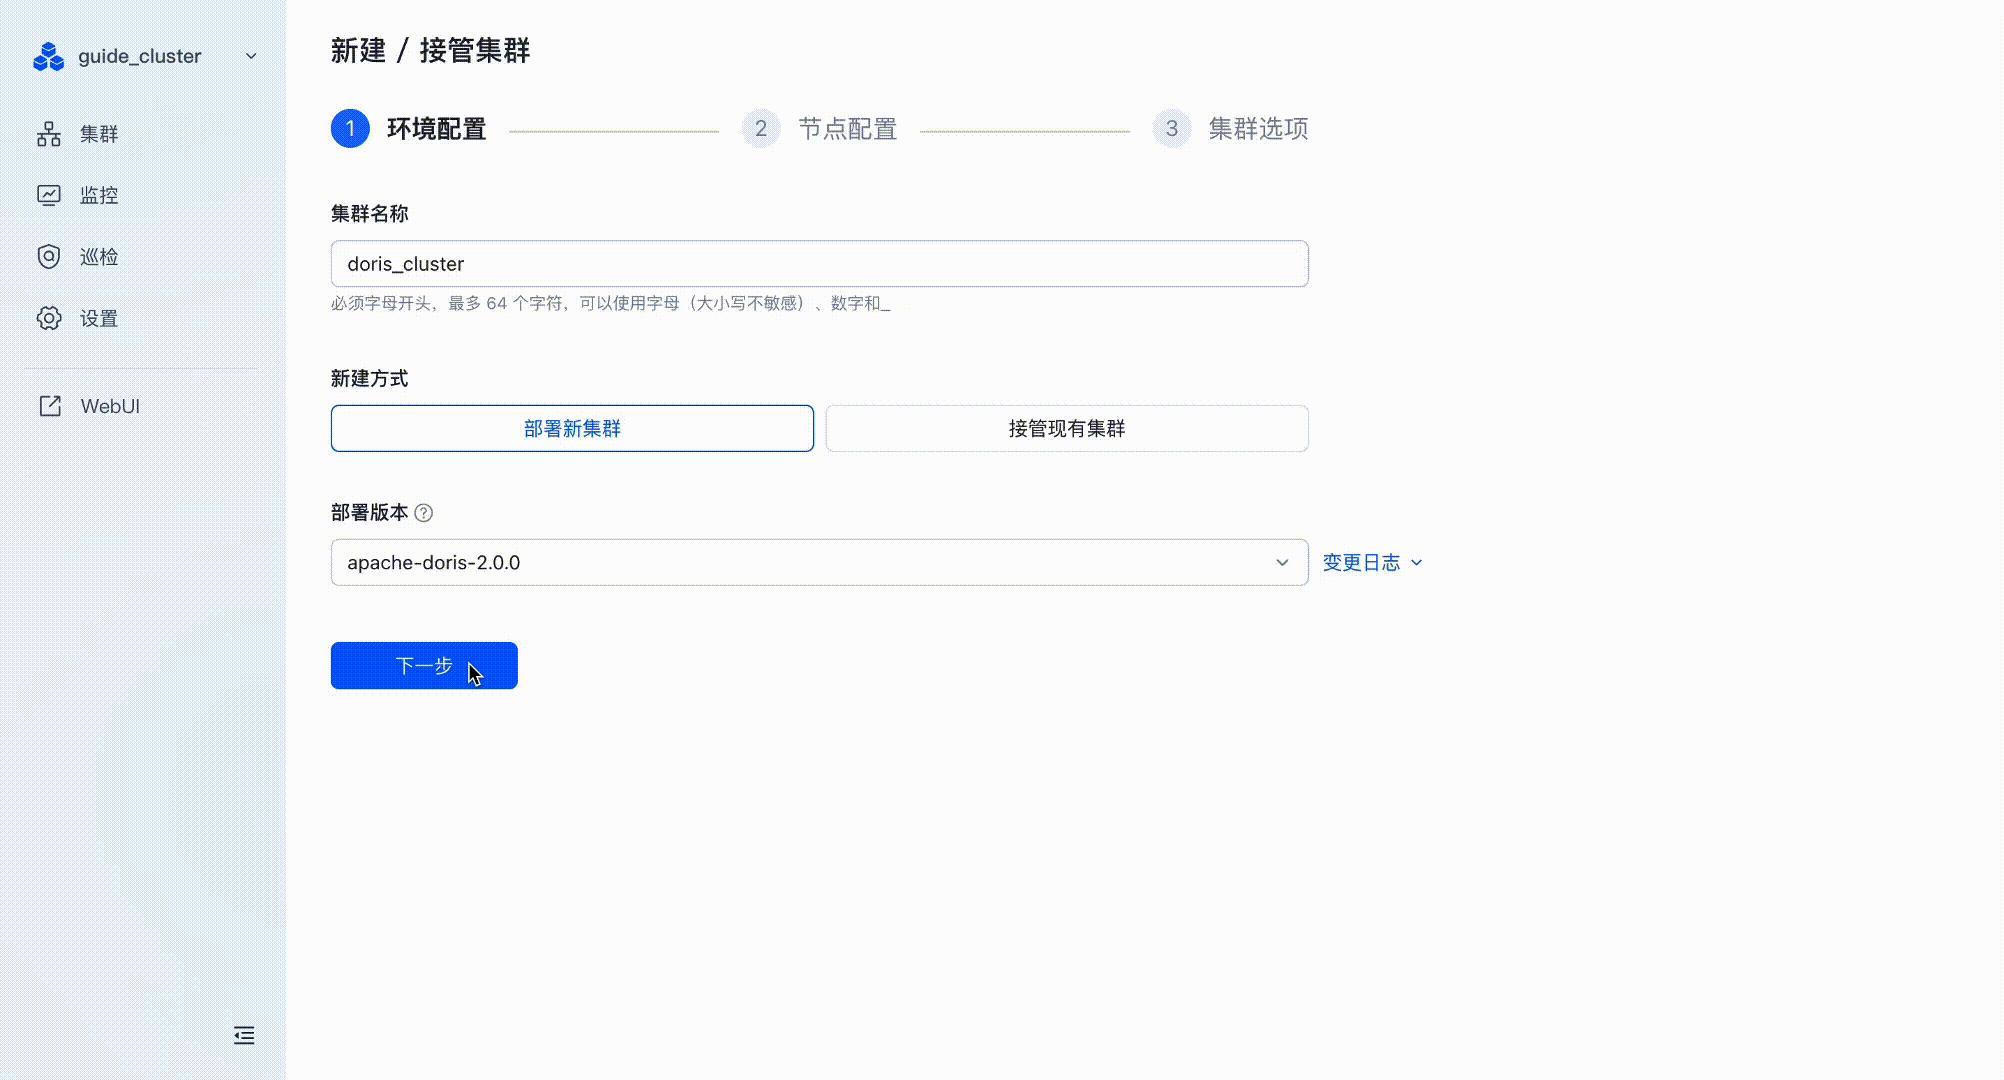Launch the WebUI via the external link icon
The image size is (2004, 1080).
(48, 405)
